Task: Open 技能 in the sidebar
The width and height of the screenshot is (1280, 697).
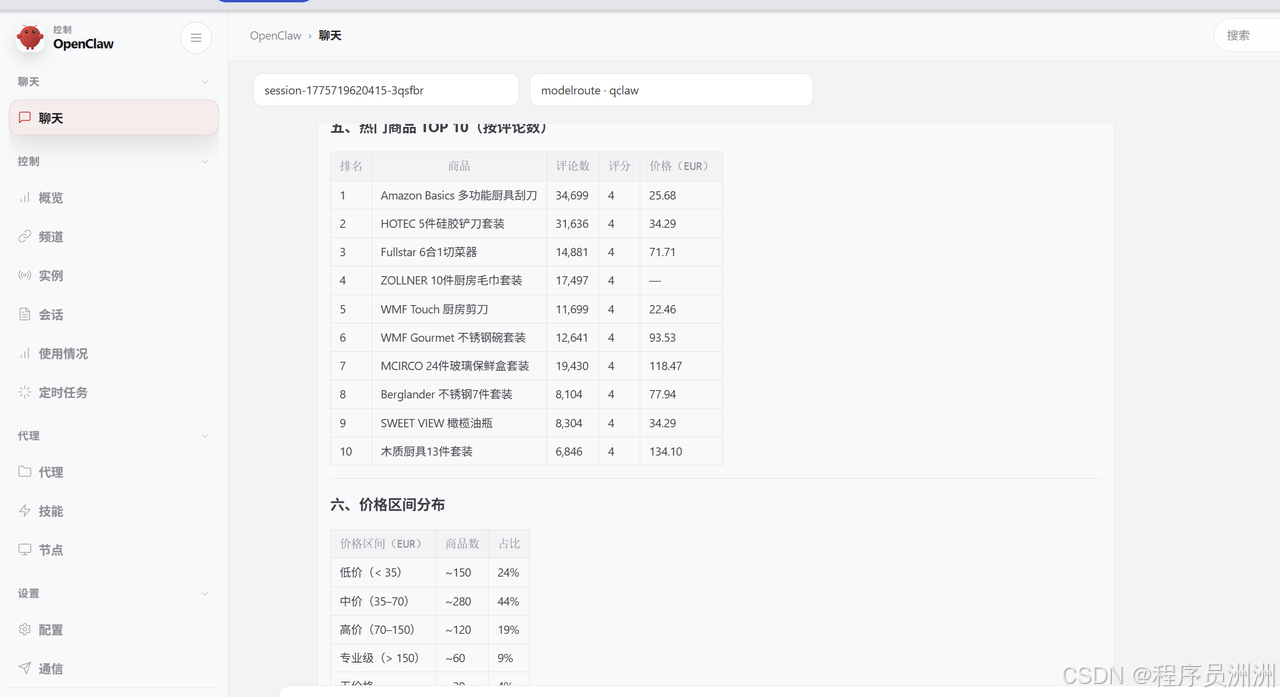Action: pos(114,511)
